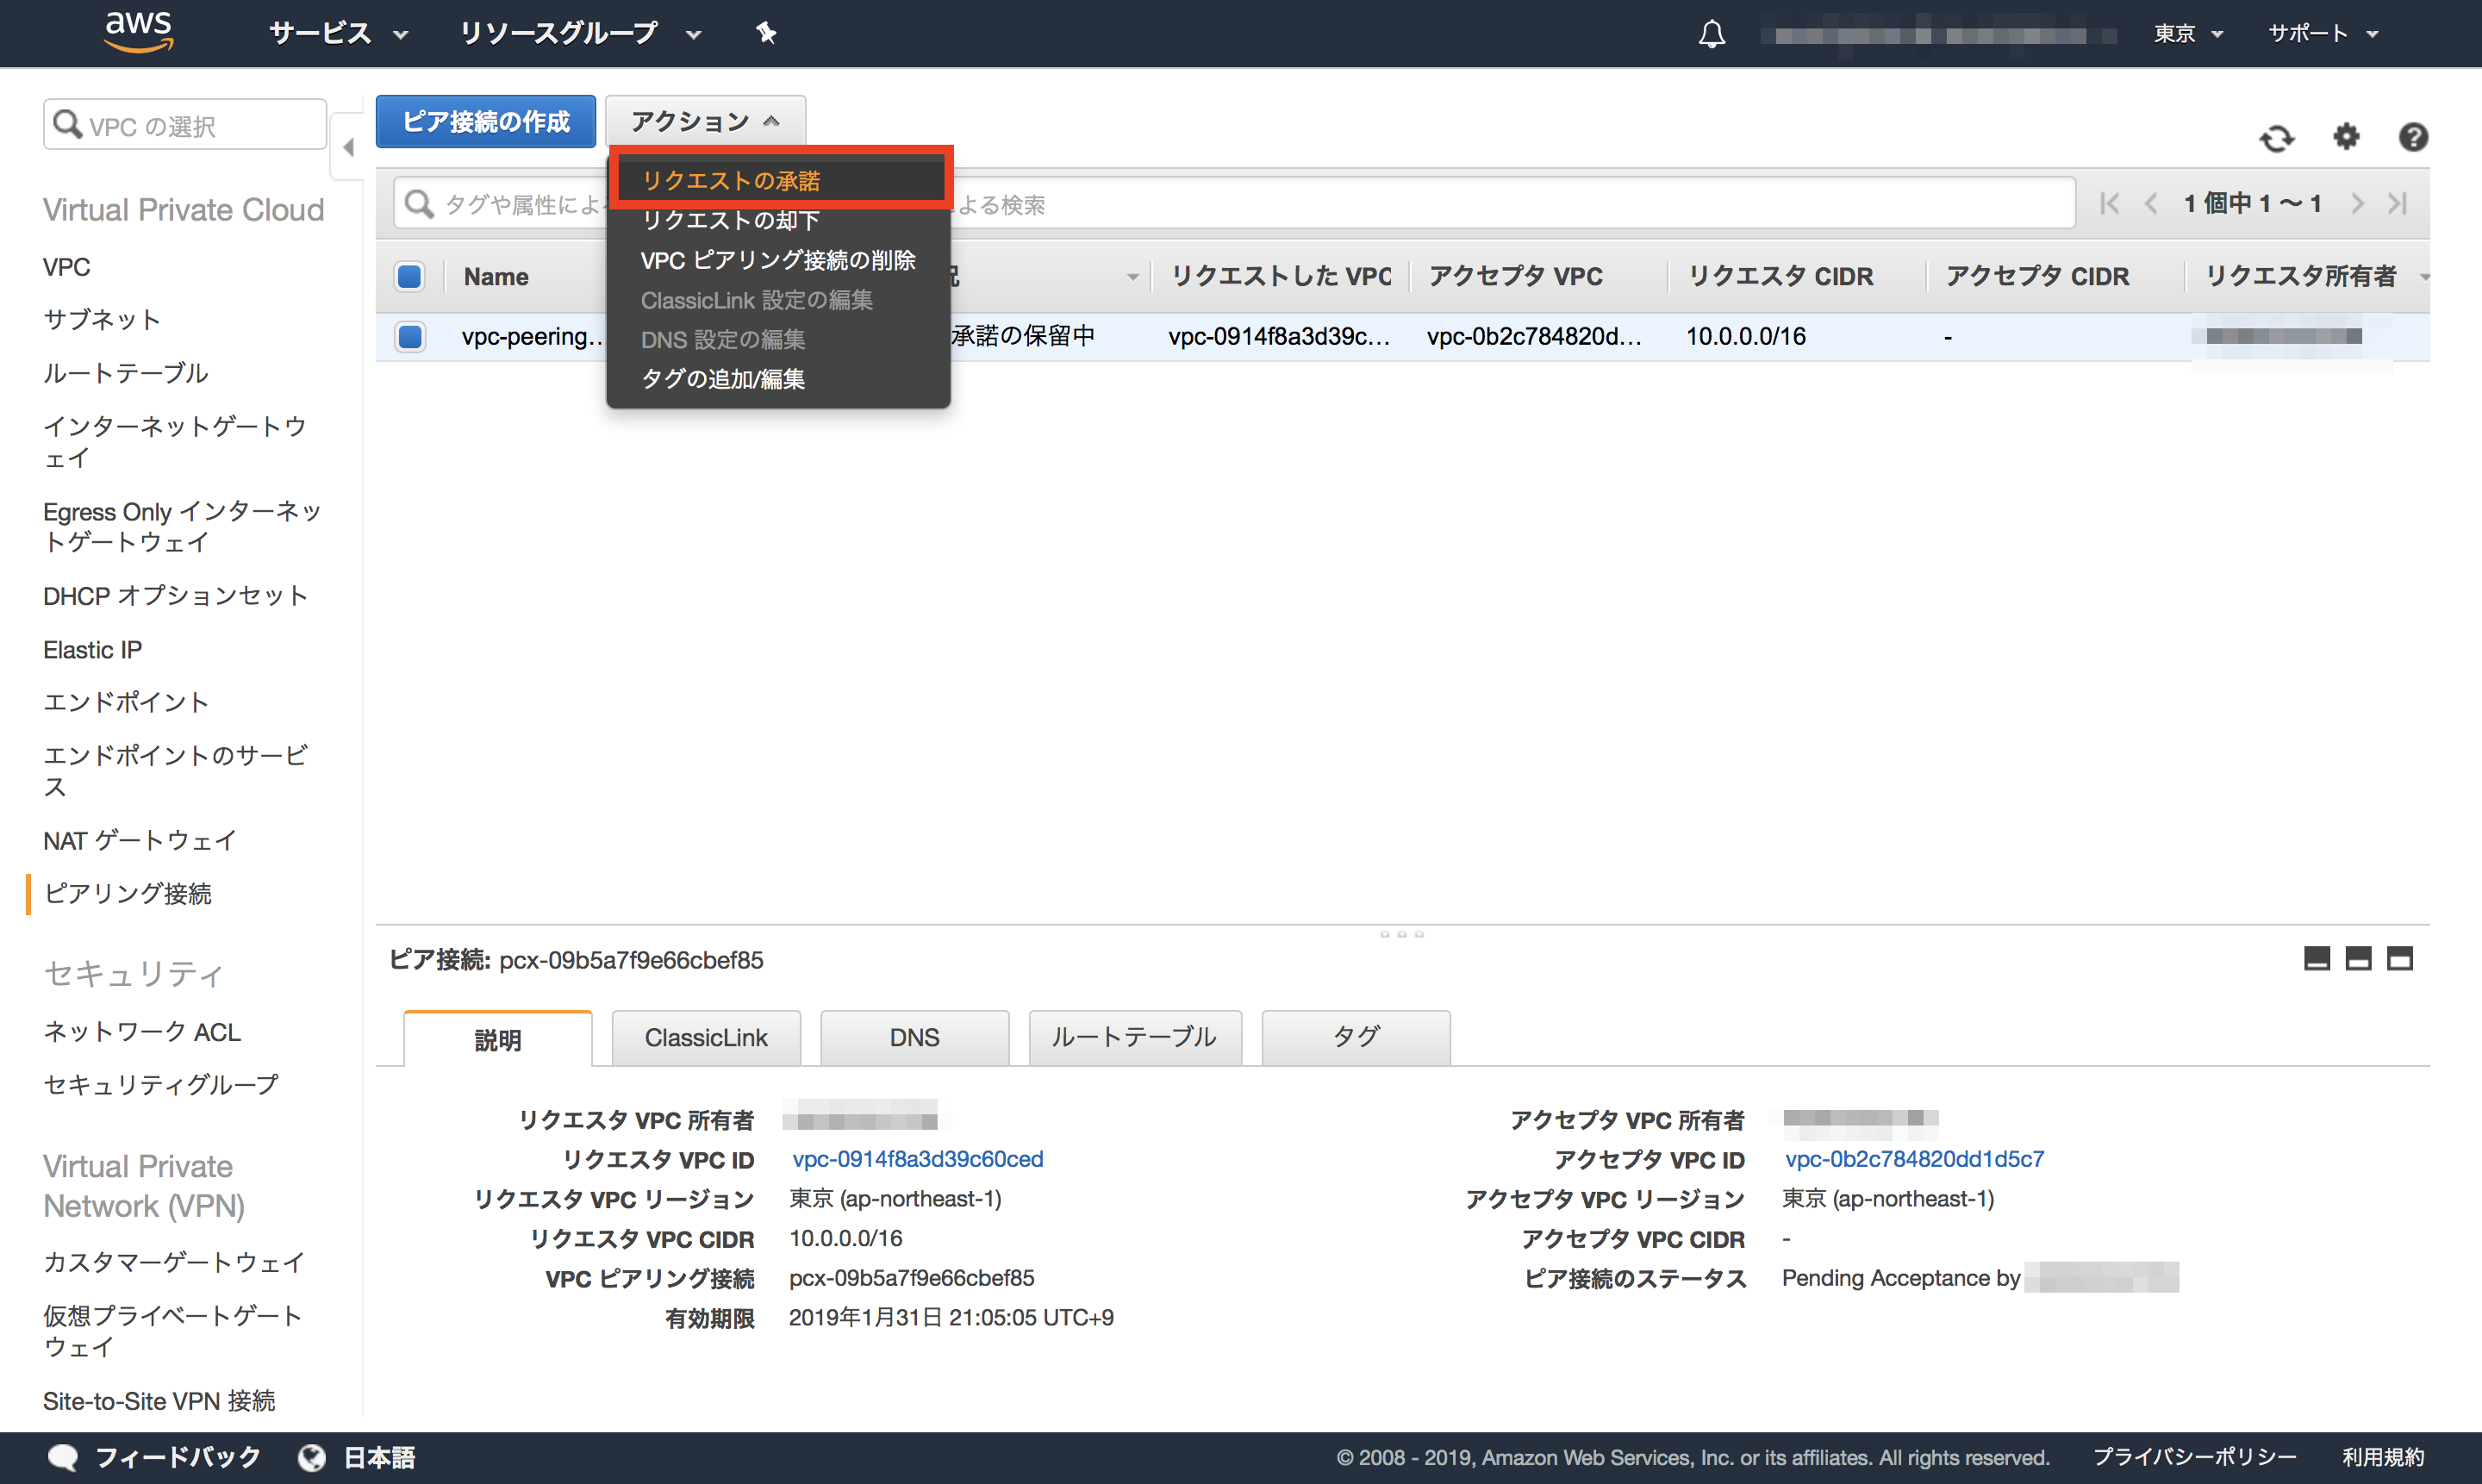Open the vpc-0b2c784820dd1d5c7 link
Viewport: 2482px width, 1484px height.
[1914, 1159]
